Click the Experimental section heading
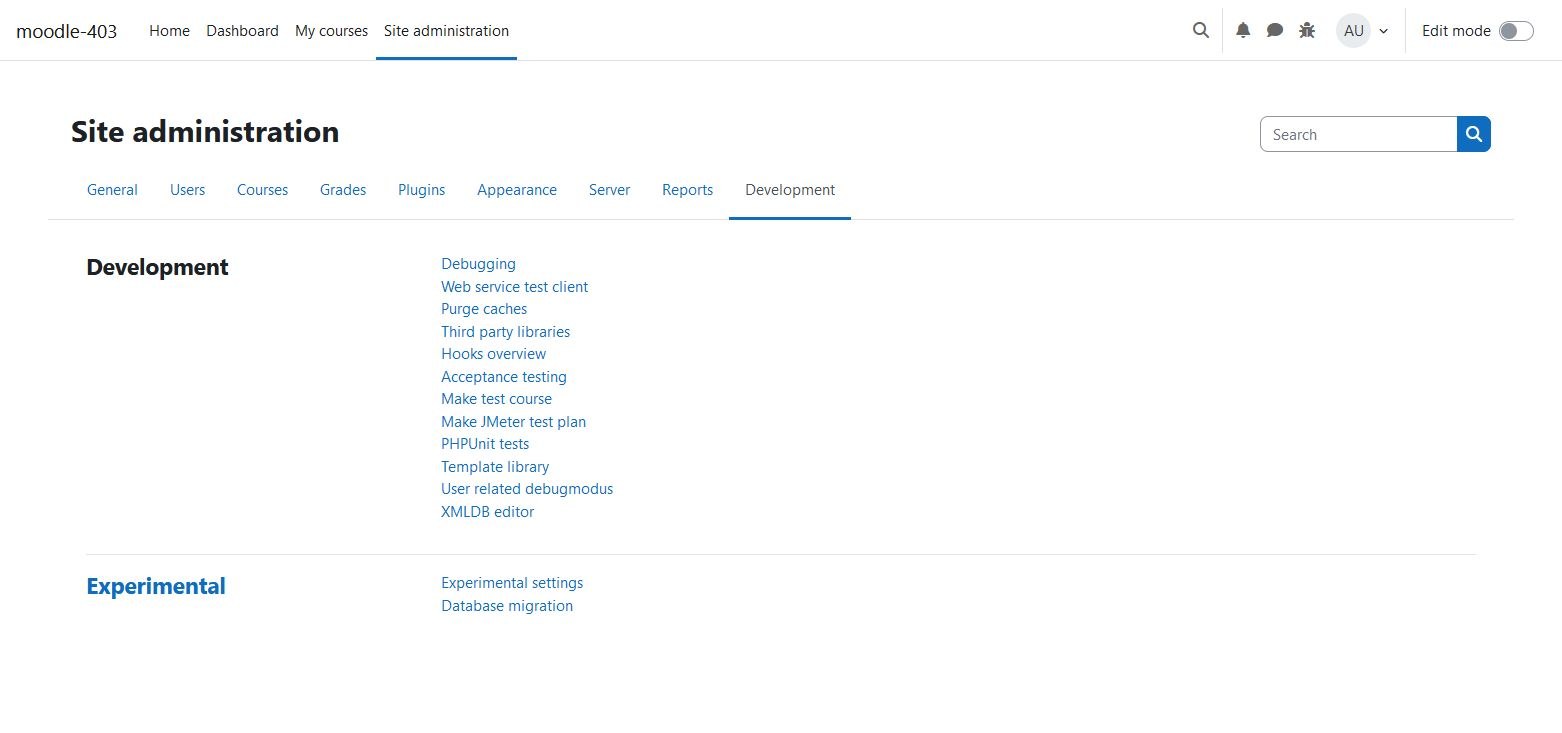 [156, 586]
